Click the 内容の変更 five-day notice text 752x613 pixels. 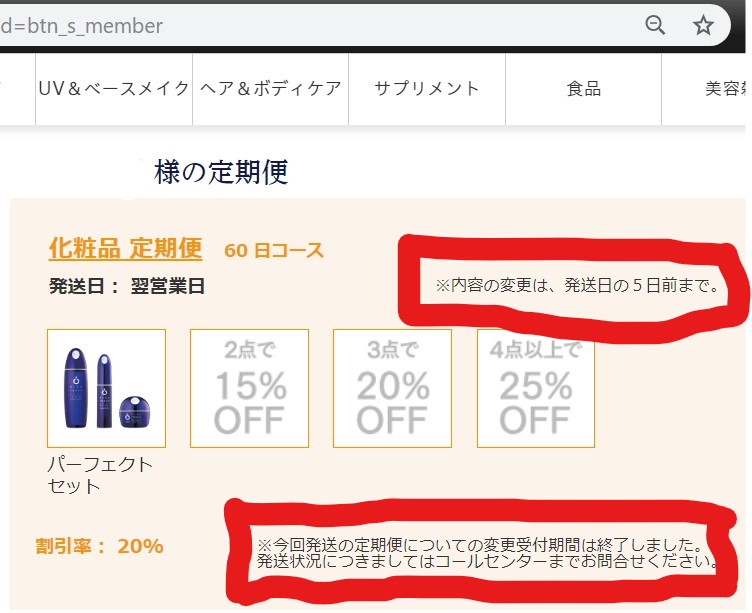578,286
